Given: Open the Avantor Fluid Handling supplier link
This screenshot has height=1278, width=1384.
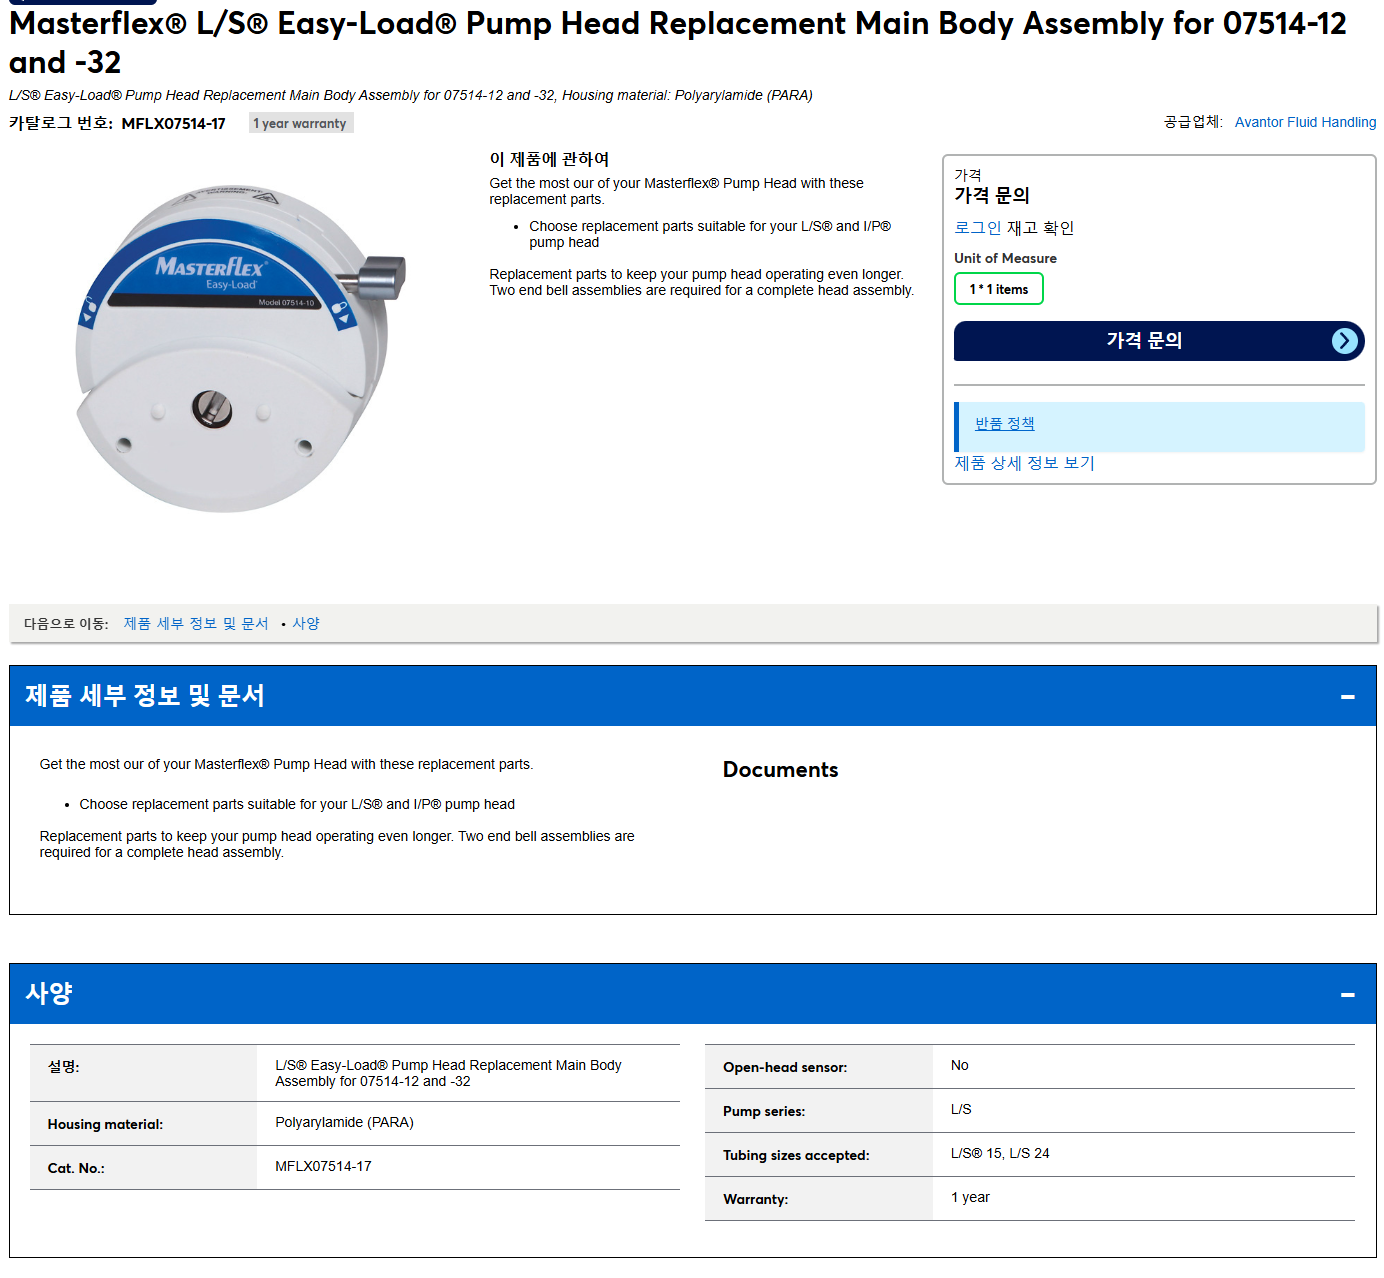Looking at the screenshot, I should (x=1305, y=122).
